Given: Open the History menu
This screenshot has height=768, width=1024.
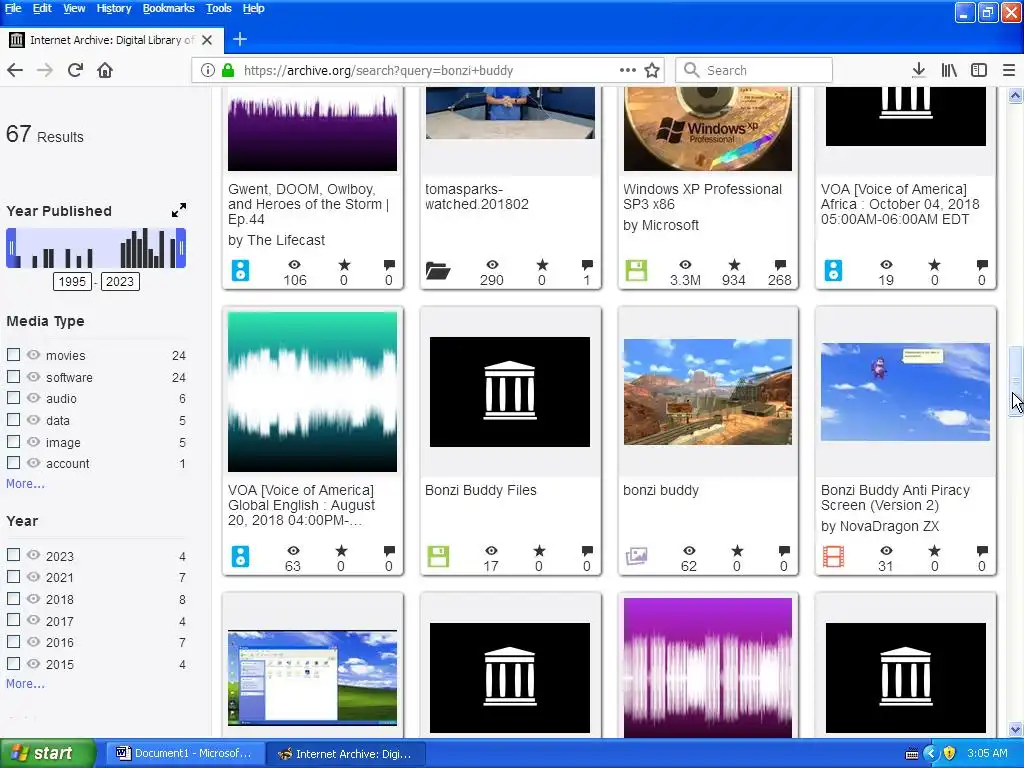Looking at the screenshot, I should [x=114, y=8].
